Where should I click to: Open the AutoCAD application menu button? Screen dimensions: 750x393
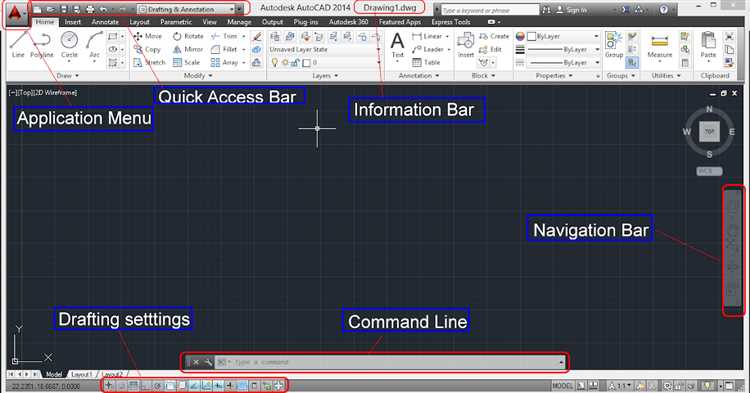pos(17,14)
